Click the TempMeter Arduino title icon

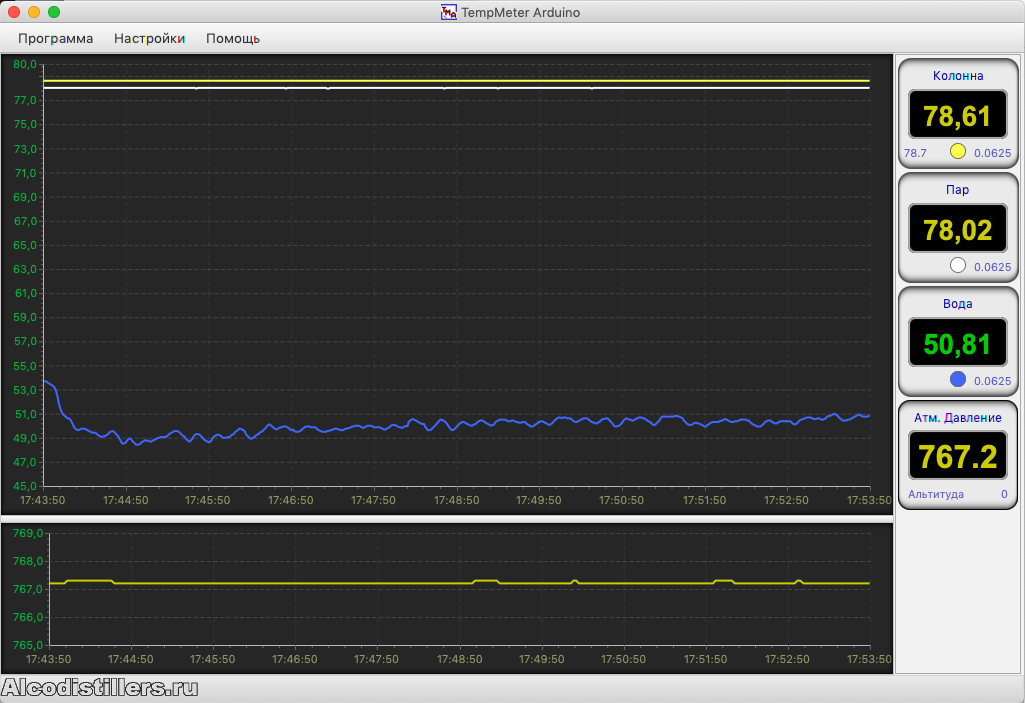click(x=448, y=12)
